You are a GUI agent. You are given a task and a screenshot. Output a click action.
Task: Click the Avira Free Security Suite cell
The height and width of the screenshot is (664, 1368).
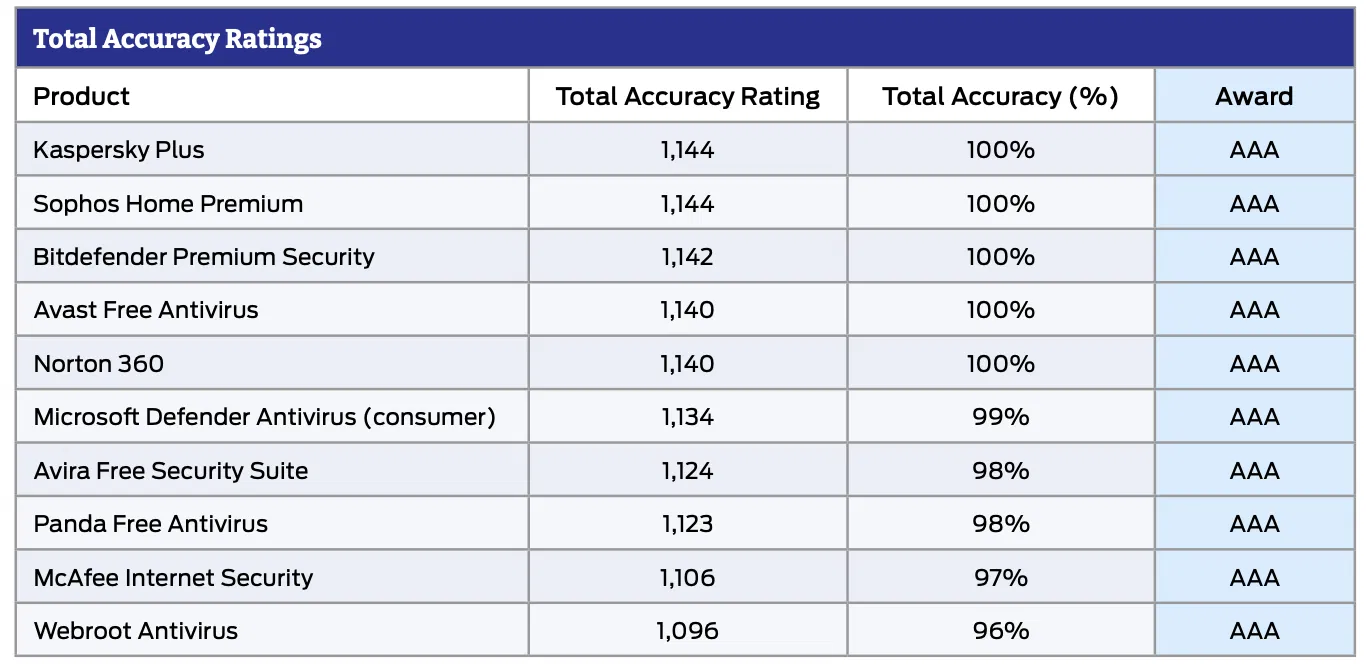171,471
